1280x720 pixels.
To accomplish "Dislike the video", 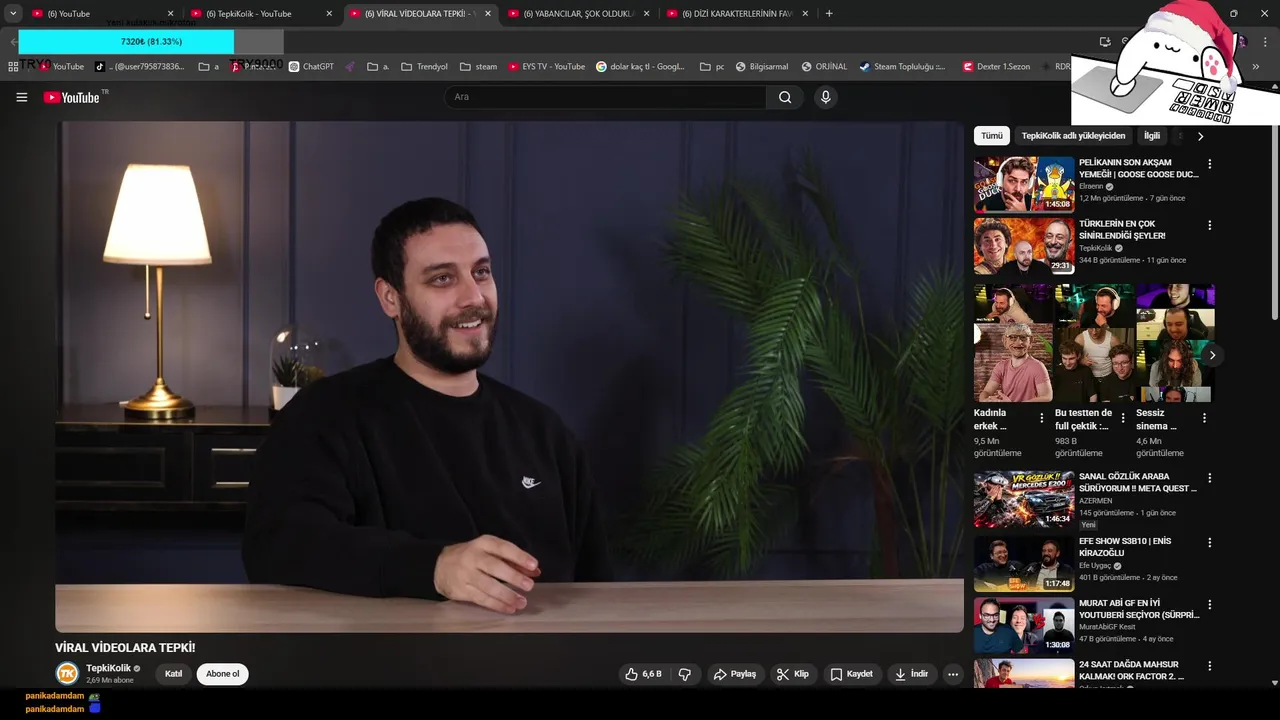I will coord(685,674).
